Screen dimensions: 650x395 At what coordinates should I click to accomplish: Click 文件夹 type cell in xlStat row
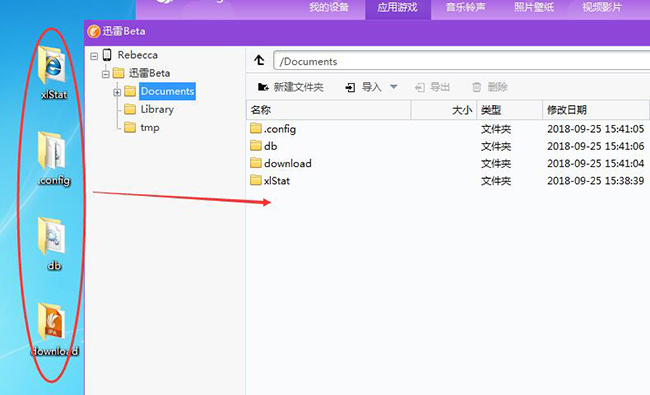pos(496,181)
